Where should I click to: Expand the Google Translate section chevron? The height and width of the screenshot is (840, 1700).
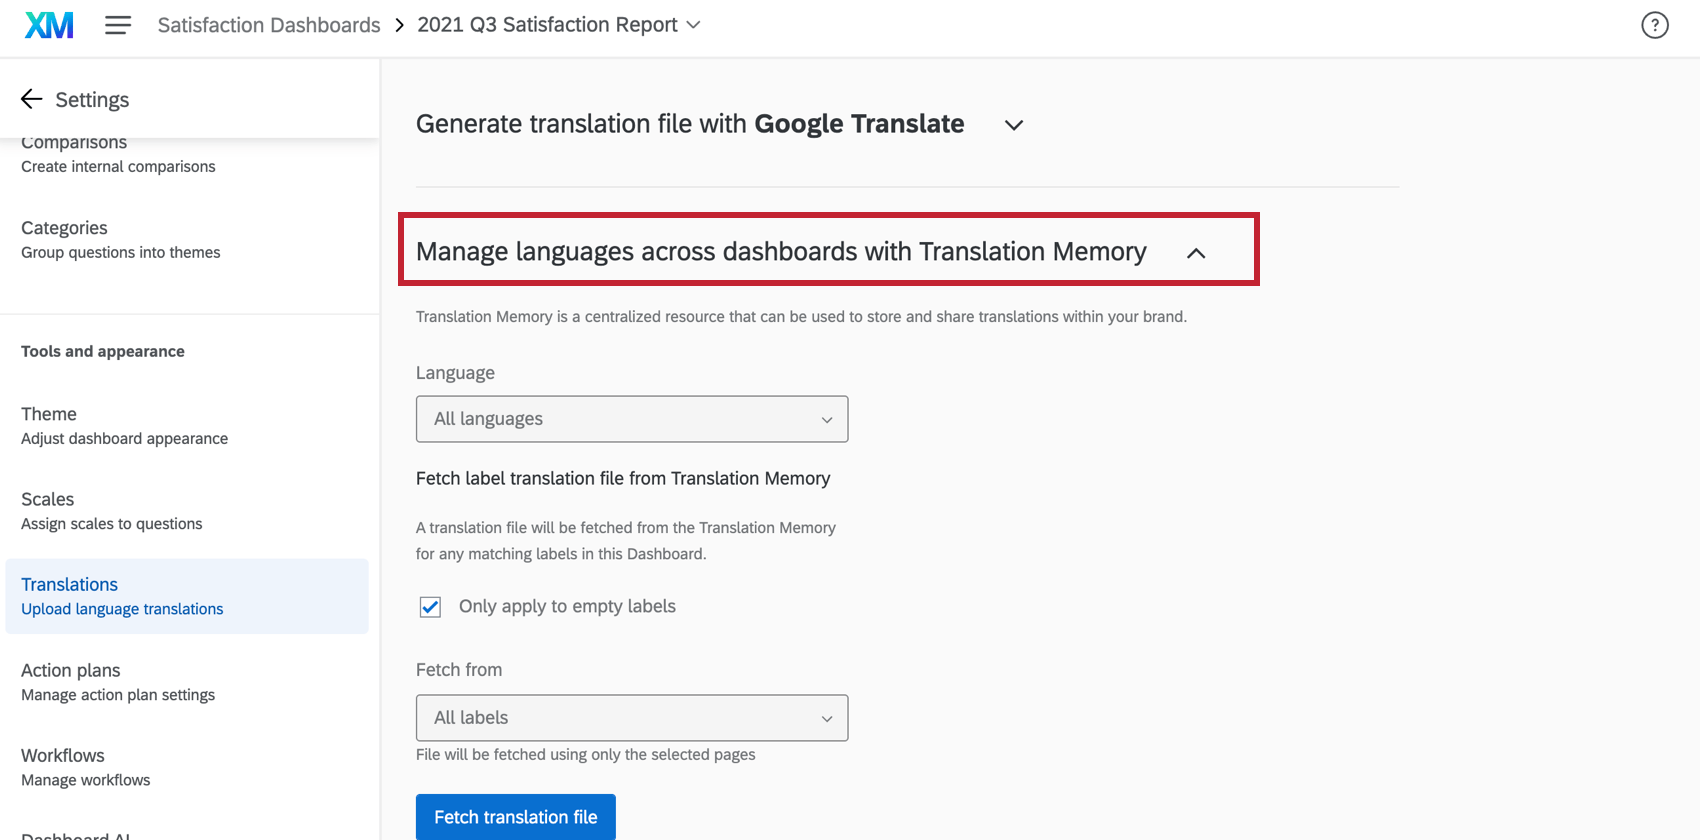click(1013, 125)
